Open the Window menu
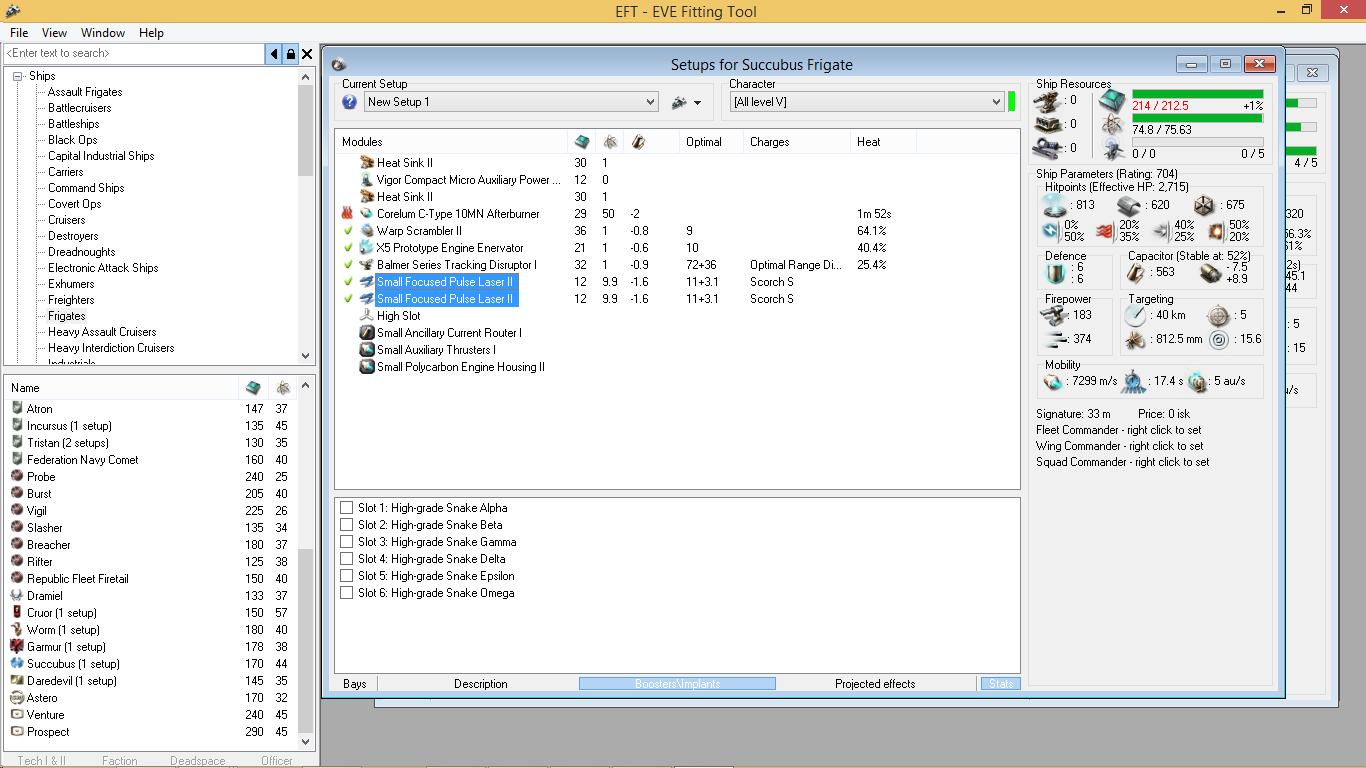This screenshot has width=1366, height=768. pos(103,33)
